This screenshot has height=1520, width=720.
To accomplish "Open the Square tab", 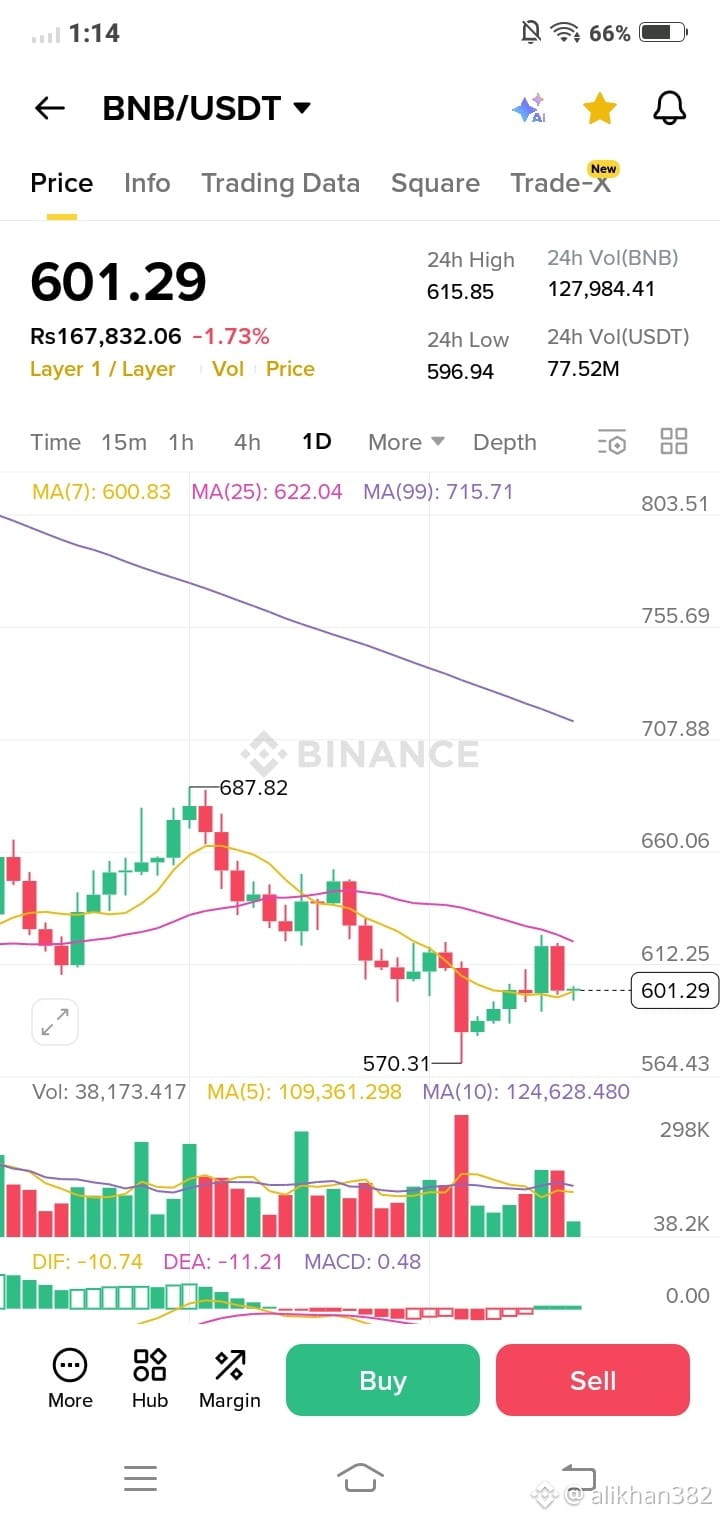I will coord(435,183).
